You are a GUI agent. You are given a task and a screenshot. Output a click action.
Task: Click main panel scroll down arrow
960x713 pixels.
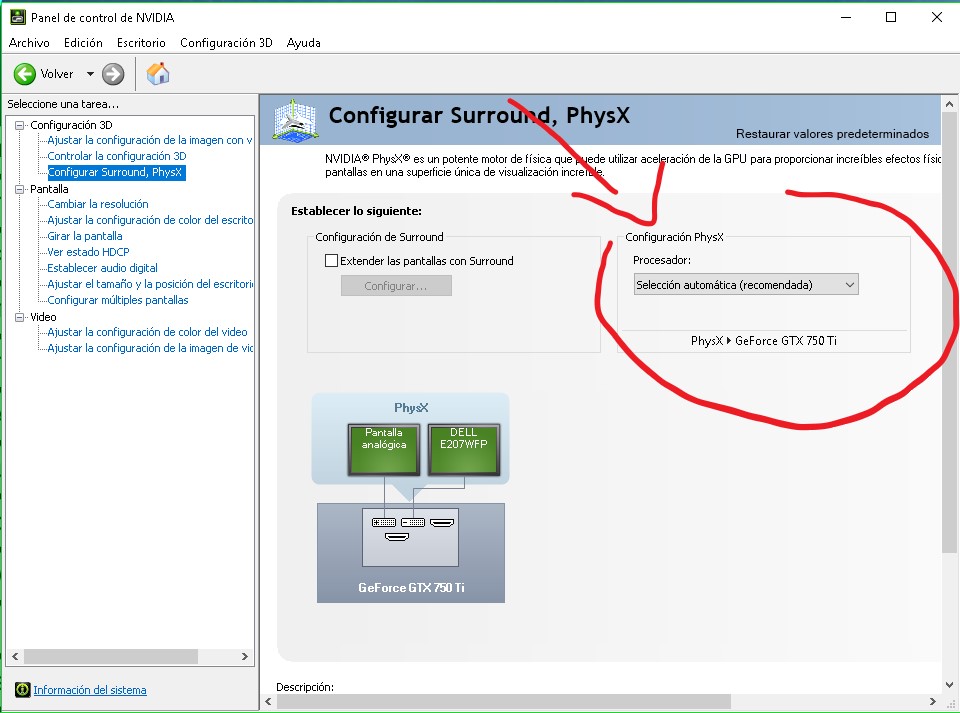coord(950,685)
